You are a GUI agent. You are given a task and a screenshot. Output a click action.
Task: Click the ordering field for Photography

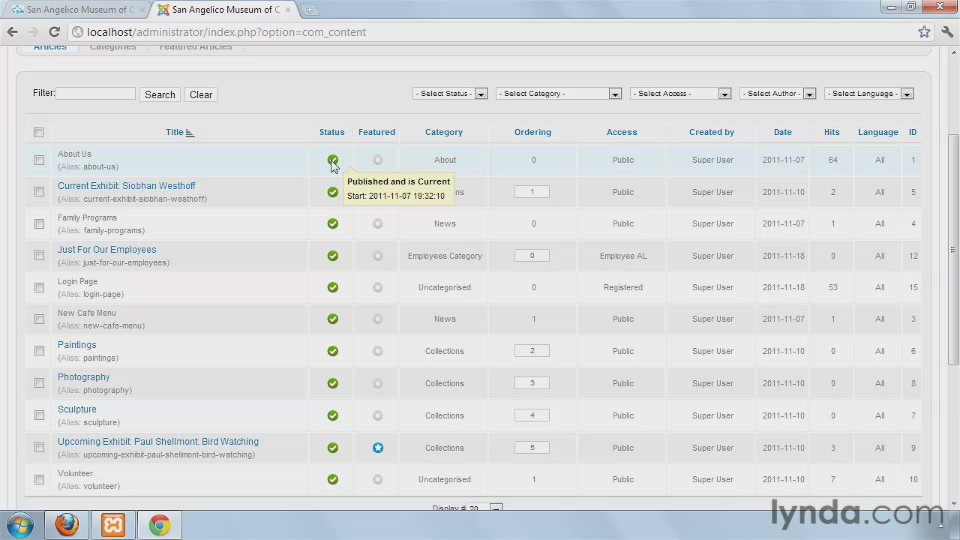tap(532, 383)
